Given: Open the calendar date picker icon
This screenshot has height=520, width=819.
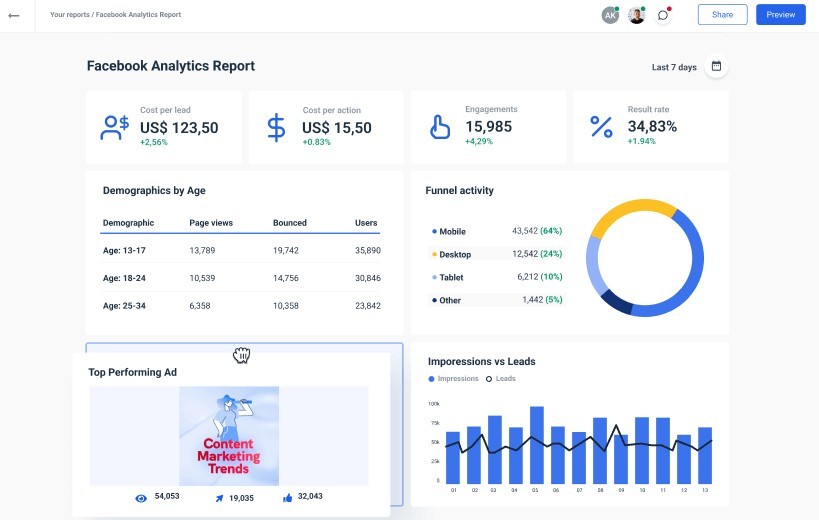Looking at the screenshot, I should [x=716, y=66].
